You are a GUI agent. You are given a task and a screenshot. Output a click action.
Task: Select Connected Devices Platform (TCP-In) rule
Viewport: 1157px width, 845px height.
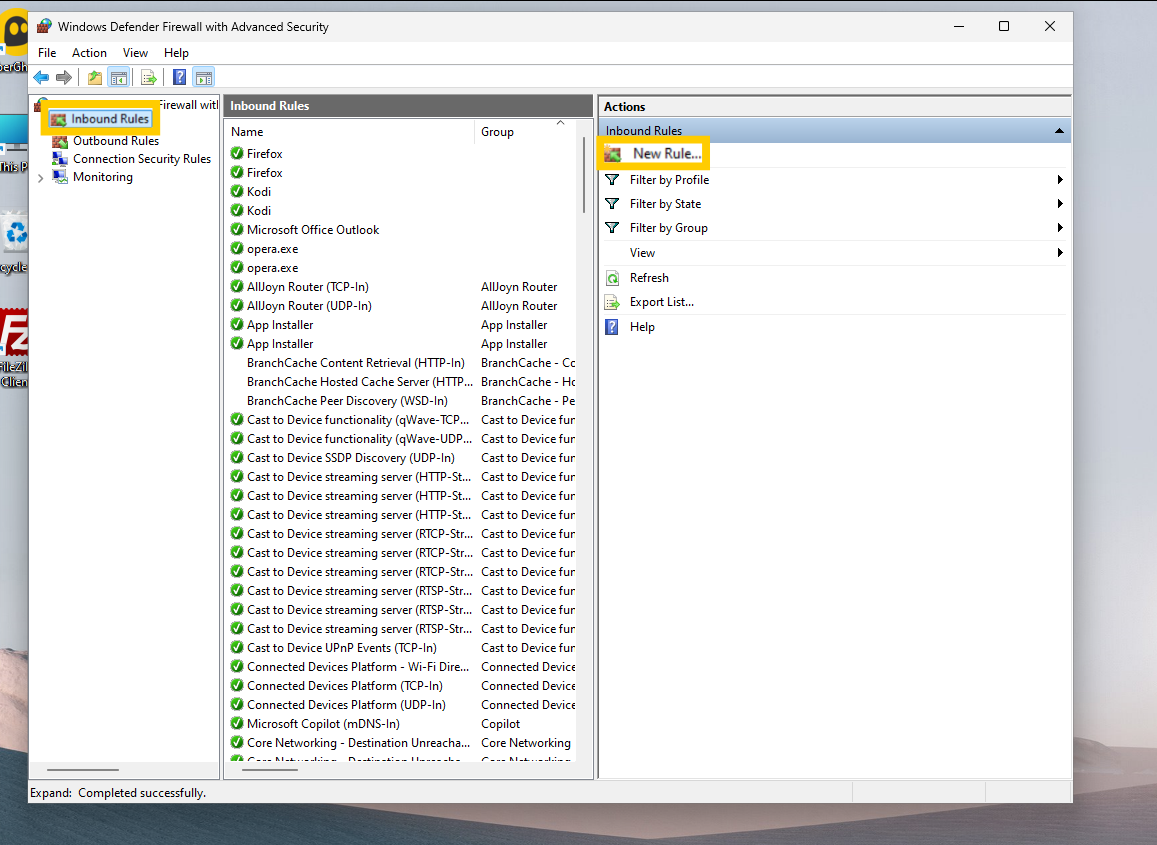(x=345, y=686)
